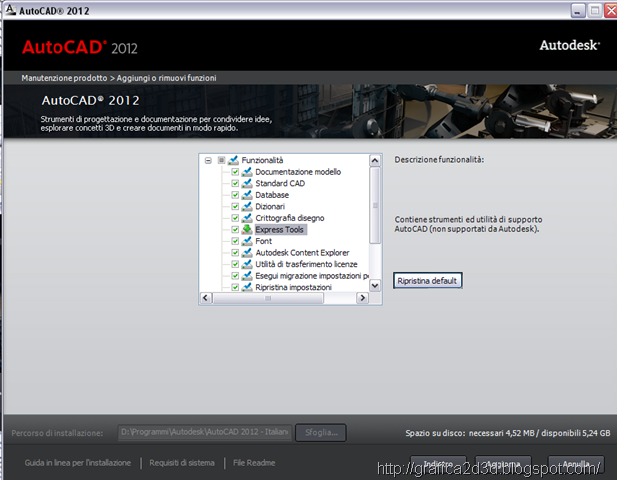Open Guida in linea per l'installazione link
The height and width of the screenshot is (480, 617).
(x=78, y=463)
